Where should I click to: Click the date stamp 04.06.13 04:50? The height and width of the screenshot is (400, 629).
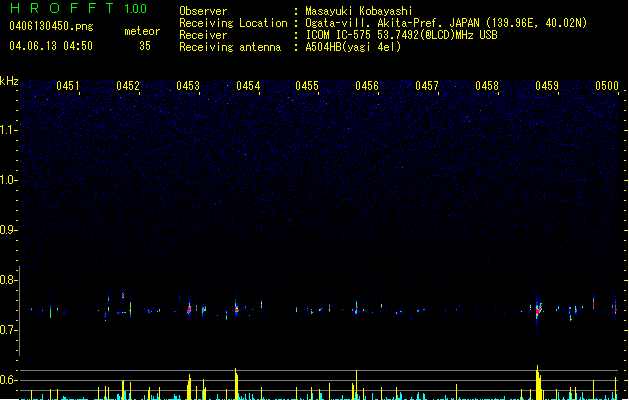click(x=51, y=46)
